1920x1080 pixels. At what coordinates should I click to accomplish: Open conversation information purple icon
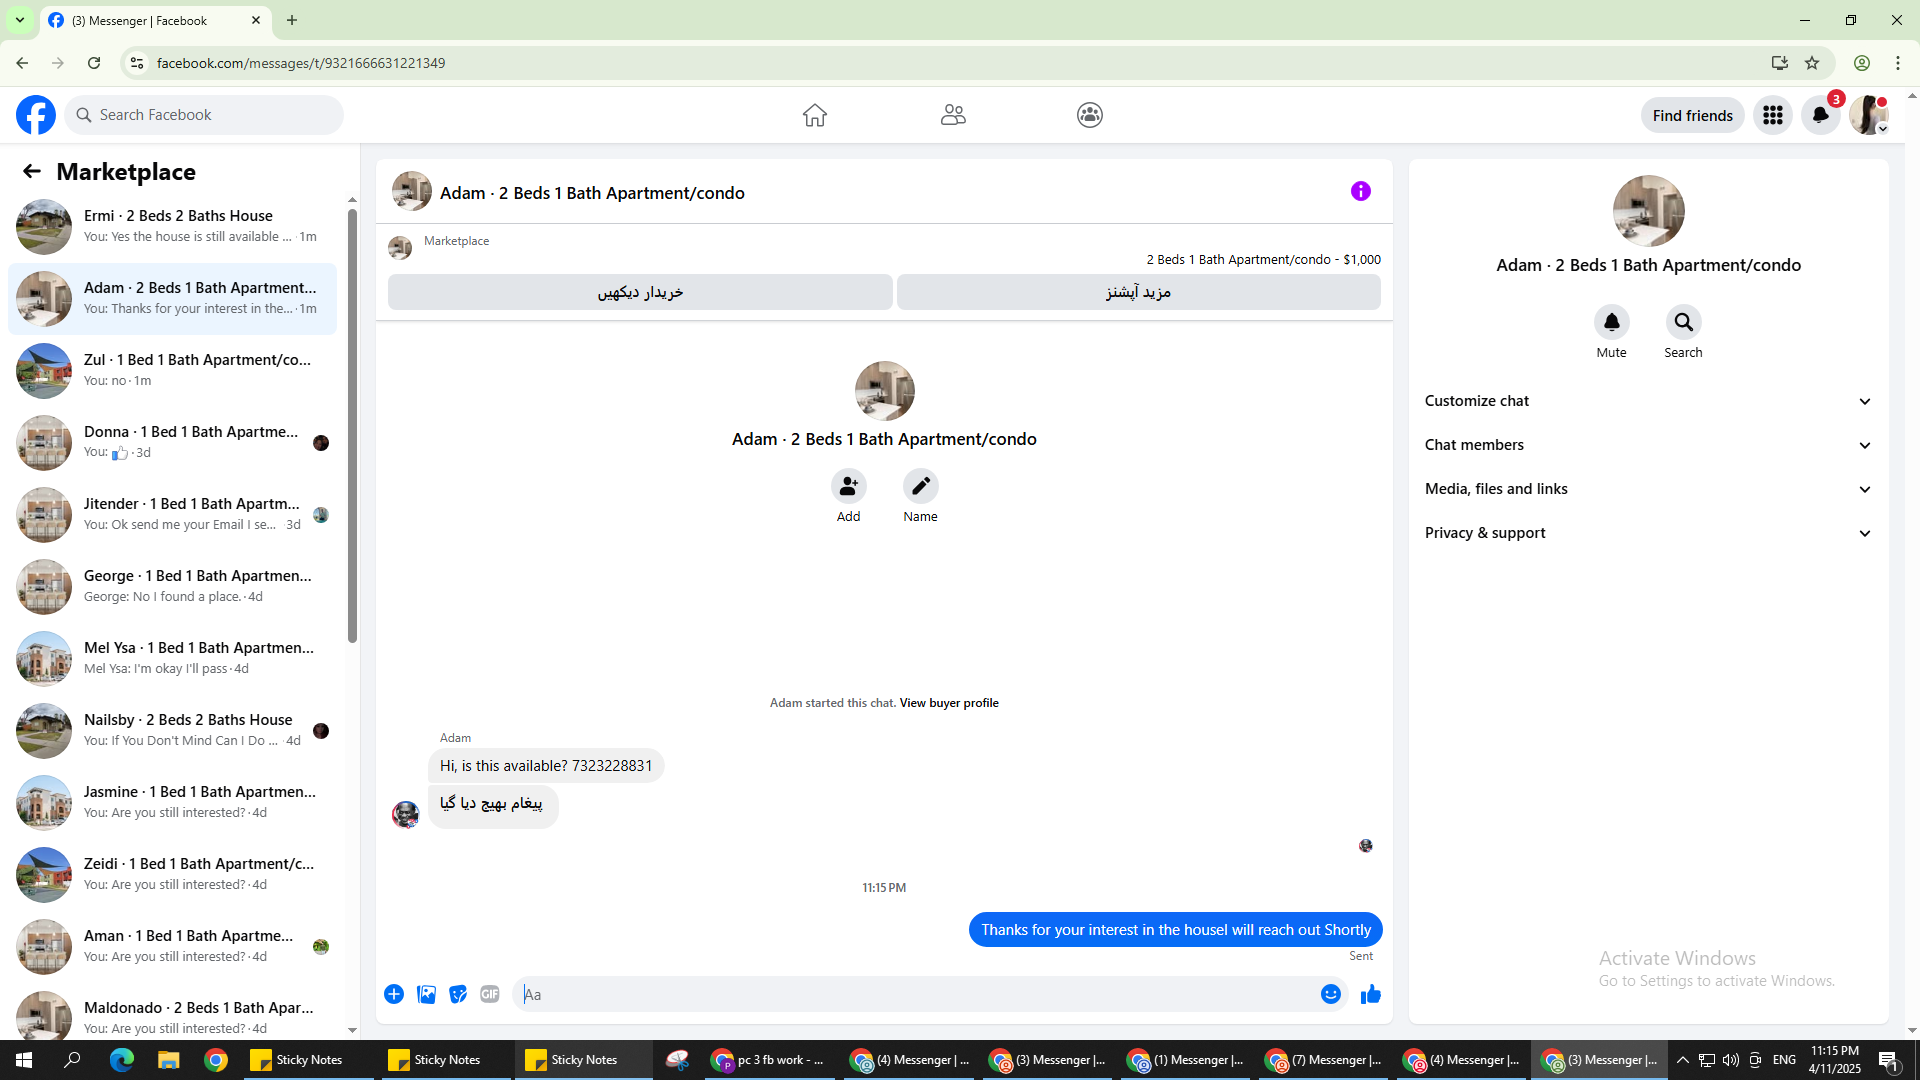pyautogui.click(x=1361, y=191)
